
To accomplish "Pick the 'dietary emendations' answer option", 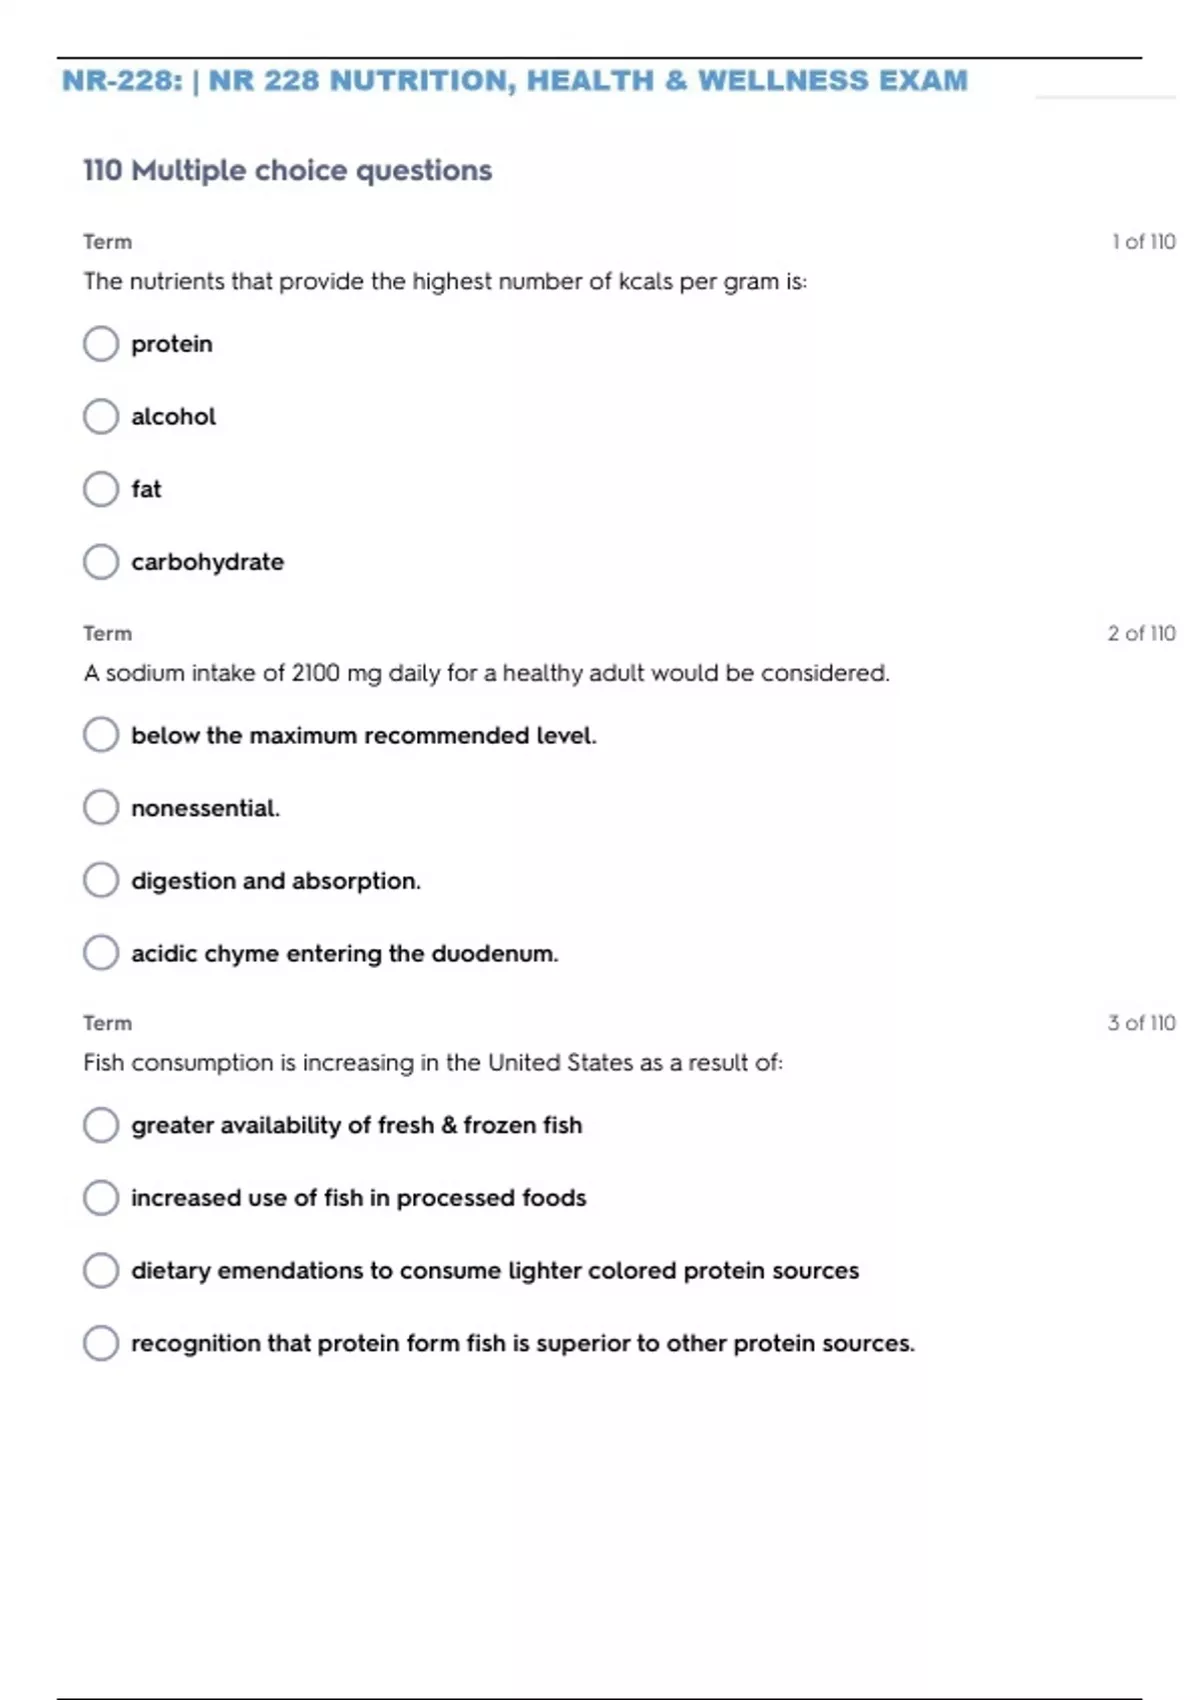I will click(x=101, y=1271).
